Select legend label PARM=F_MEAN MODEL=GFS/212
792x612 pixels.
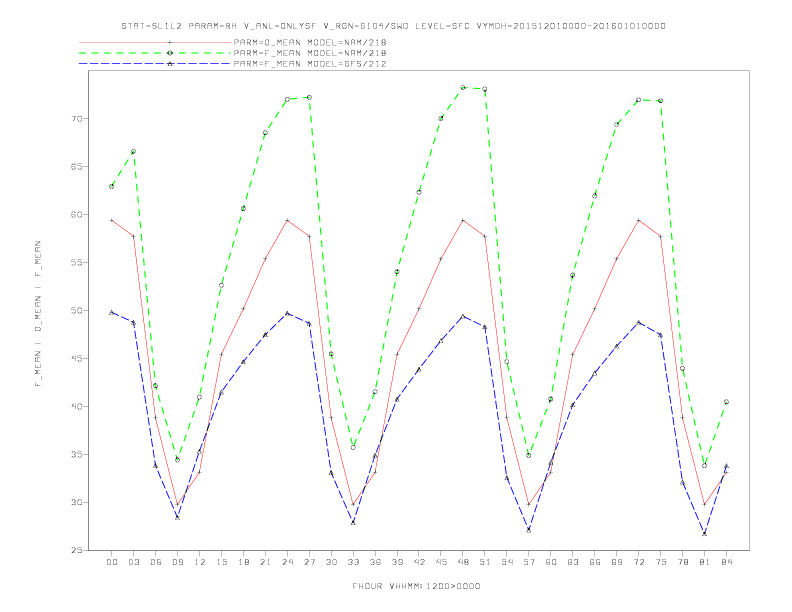point(310,64)
